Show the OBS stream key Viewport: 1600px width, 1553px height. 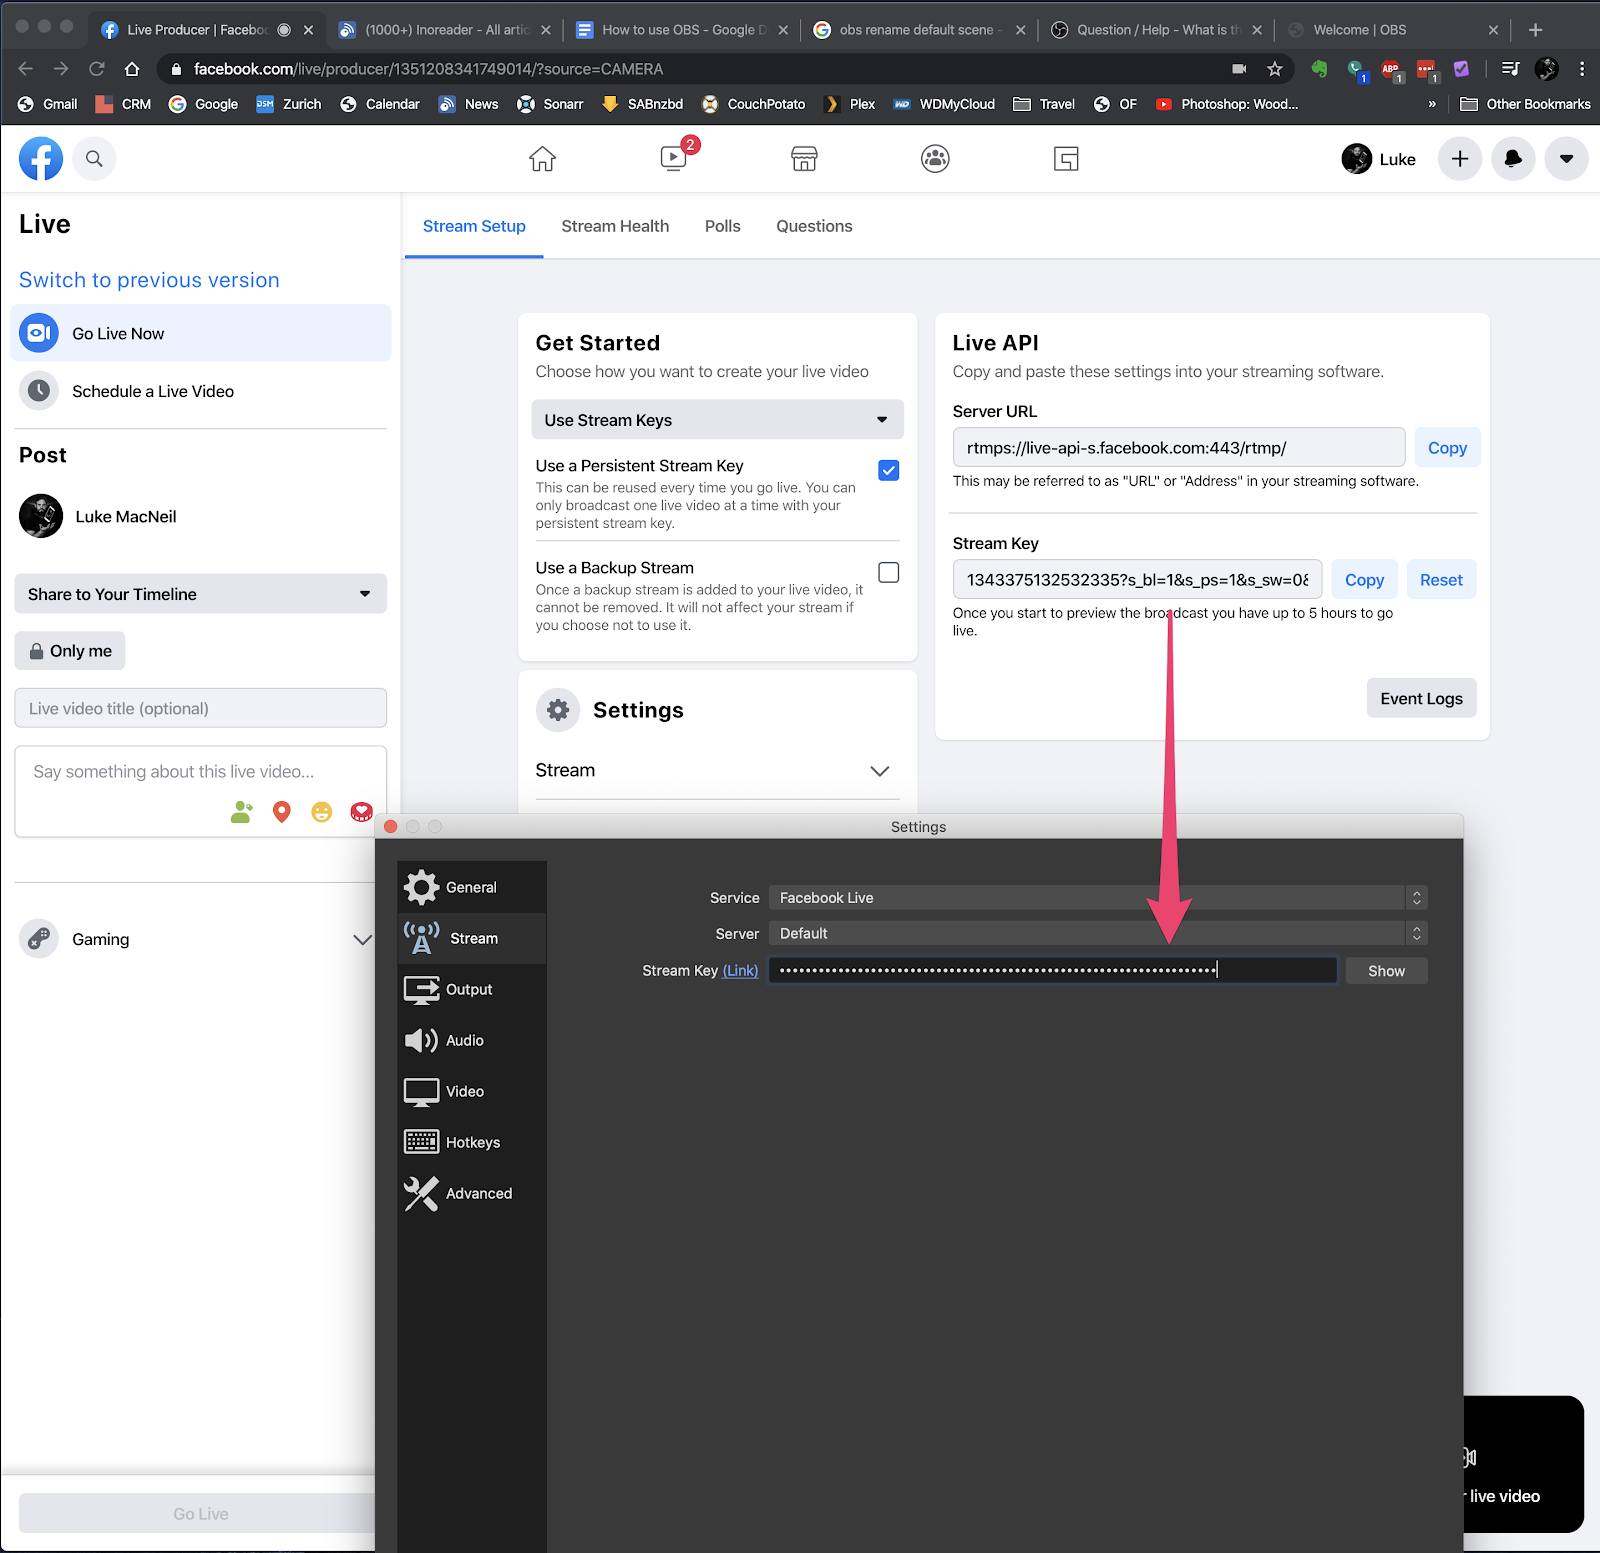(x=1386, y=971)
